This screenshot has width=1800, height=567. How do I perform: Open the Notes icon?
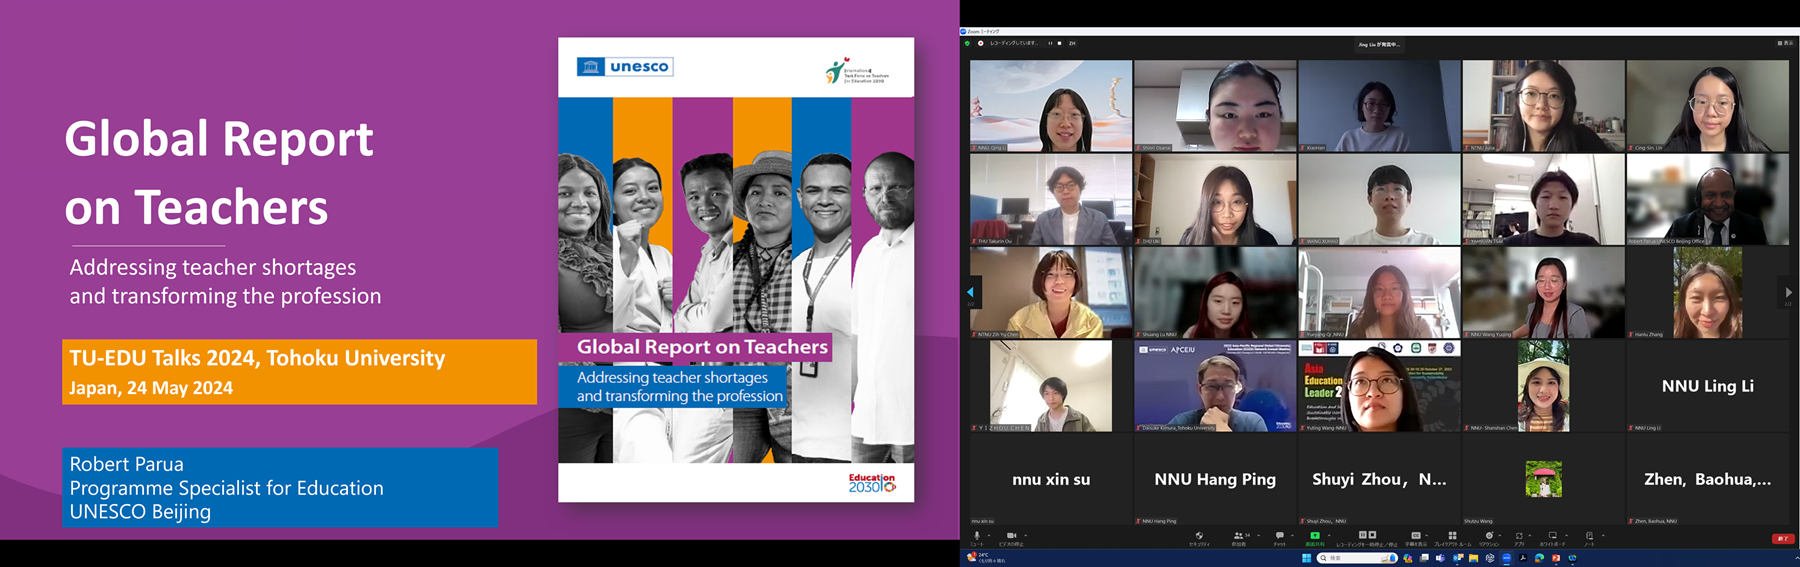pos(1589,536)
